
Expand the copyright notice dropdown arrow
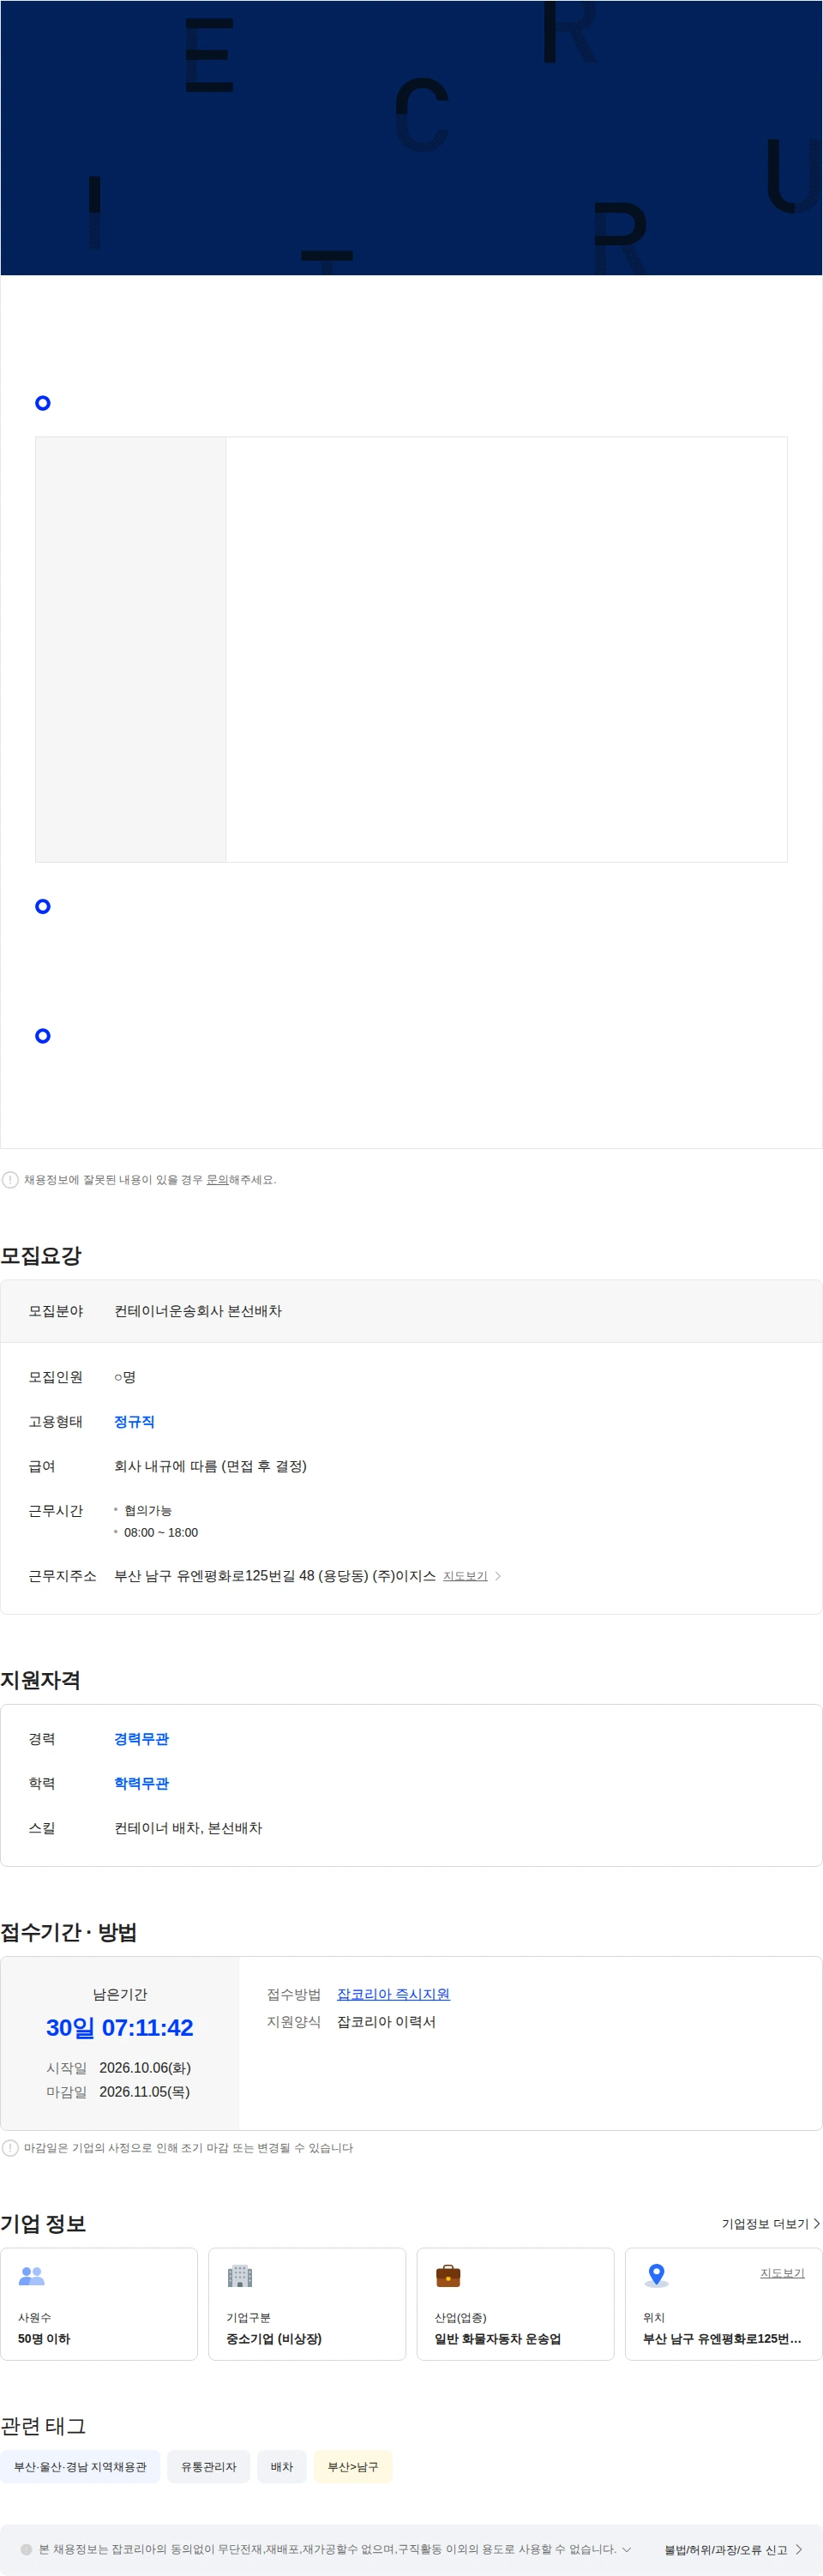coord(627,2549)
